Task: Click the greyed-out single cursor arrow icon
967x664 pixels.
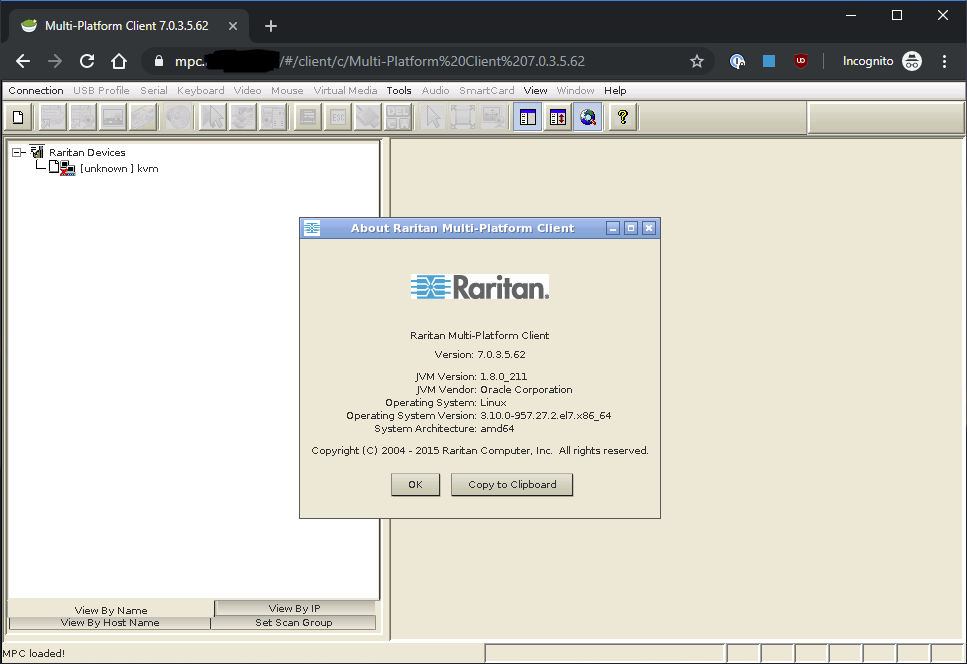Action: point(433,117)
